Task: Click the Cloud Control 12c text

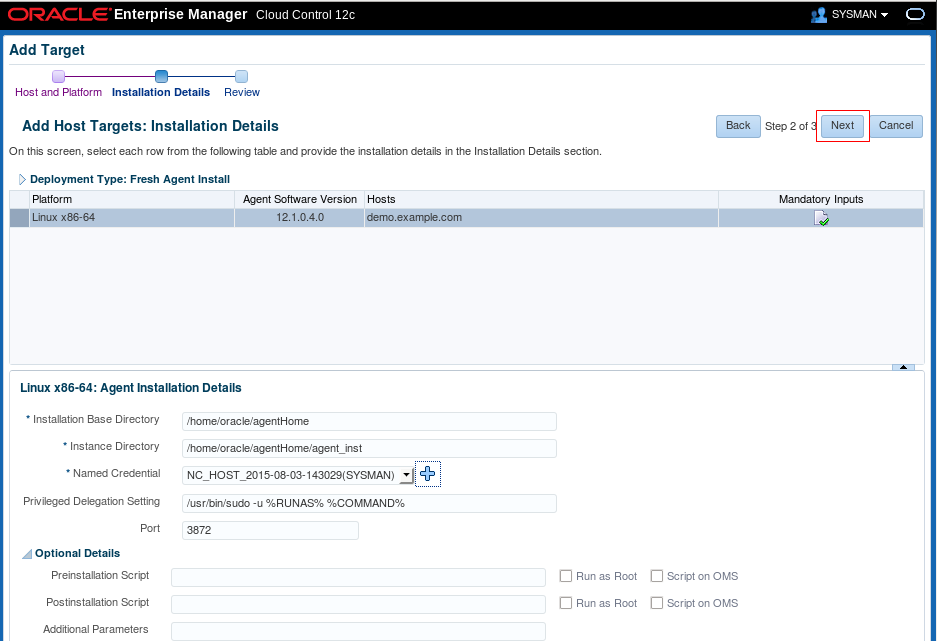Action: click(305, 15)
